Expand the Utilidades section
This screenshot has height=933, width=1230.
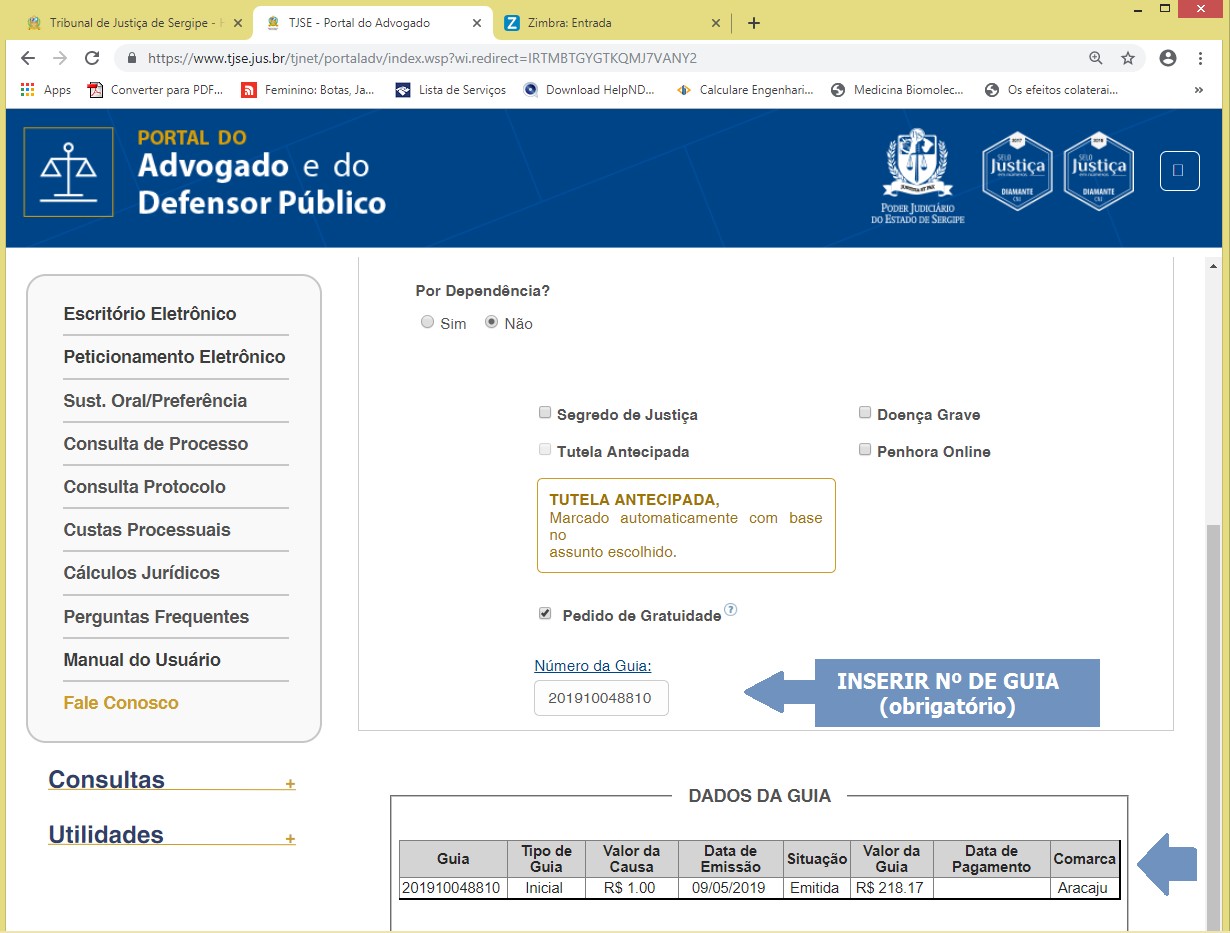[x=290, y=839]
